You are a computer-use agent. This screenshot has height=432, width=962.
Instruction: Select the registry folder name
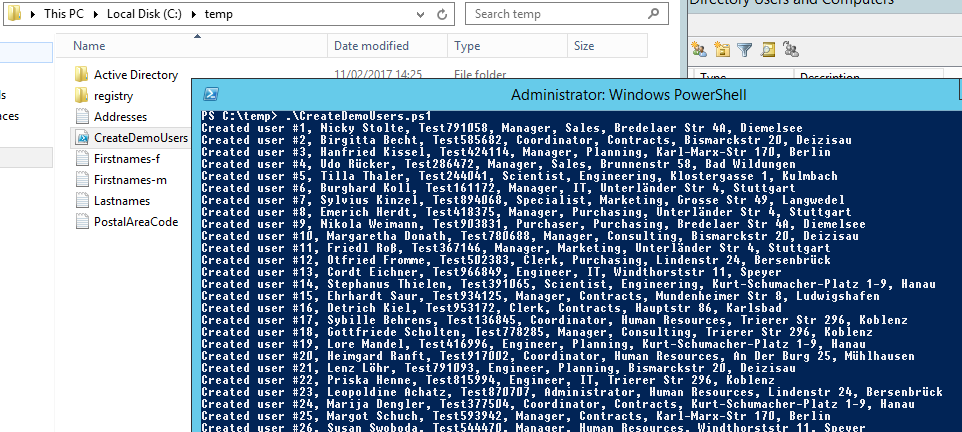(114, 96)
